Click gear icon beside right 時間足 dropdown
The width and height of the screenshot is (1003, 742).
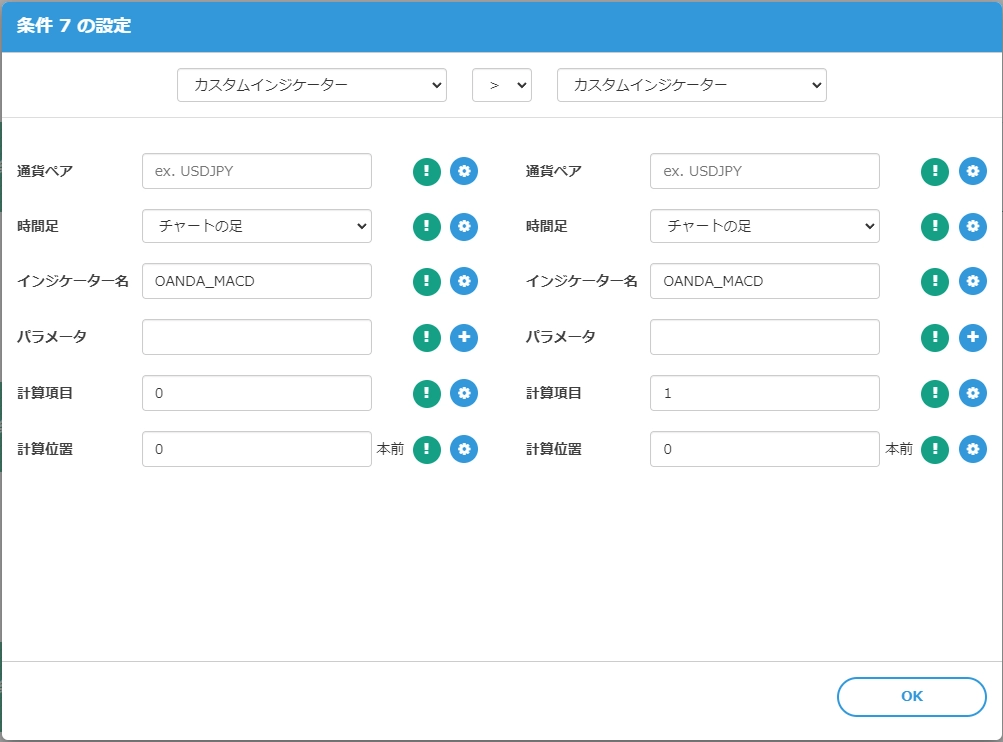[x=972, y=227]
